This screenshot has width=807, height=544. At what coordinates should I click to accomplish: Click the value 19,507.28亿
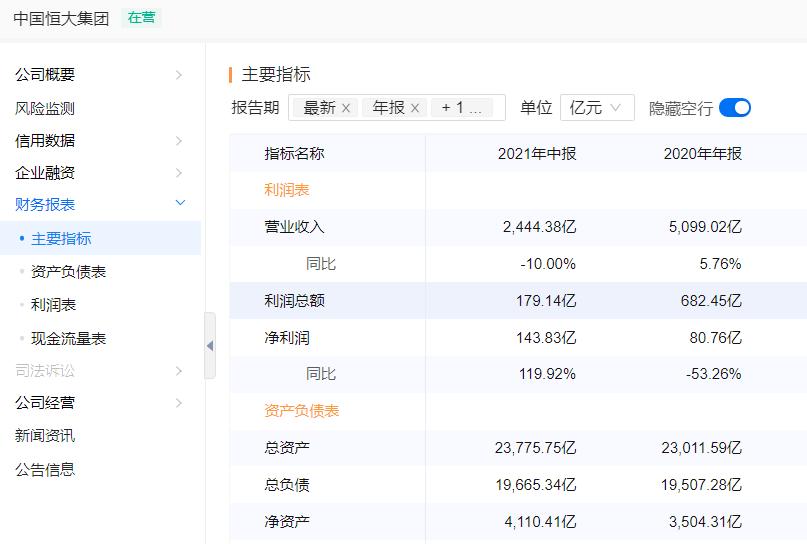701,484
